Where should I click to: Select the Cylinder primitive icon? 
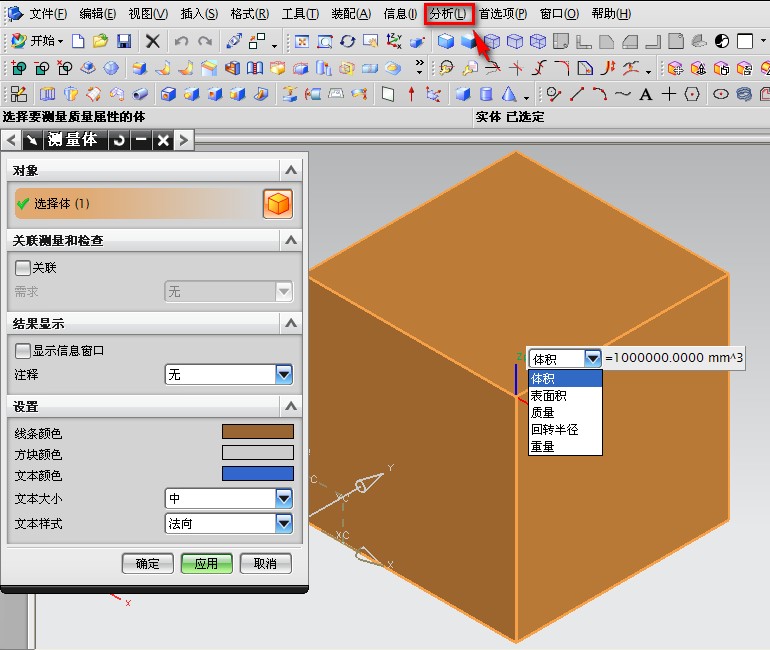pos(486,93)
